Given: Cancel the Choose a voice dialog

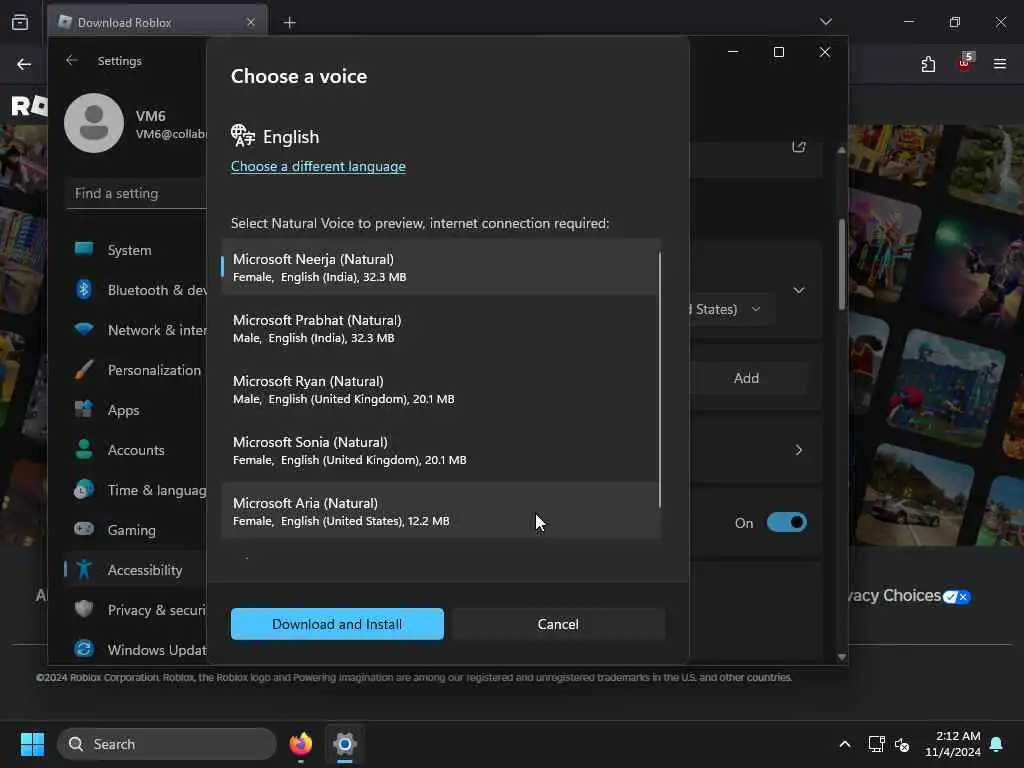Looking at the screenshot, I should point(558,624).
